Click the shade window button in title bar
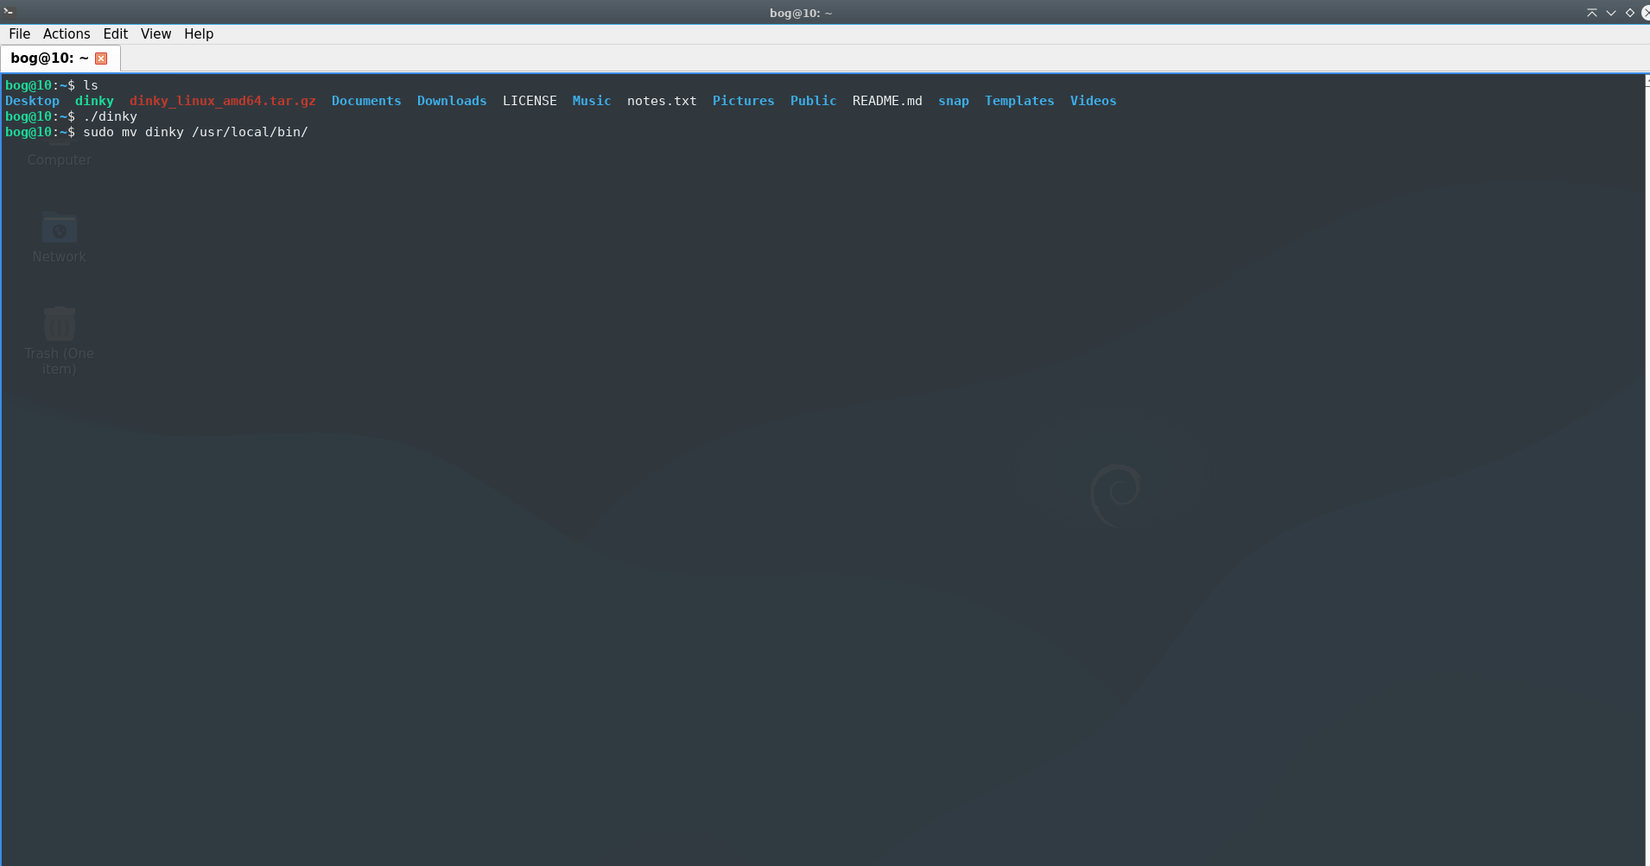 click(x=1592, y=13)
